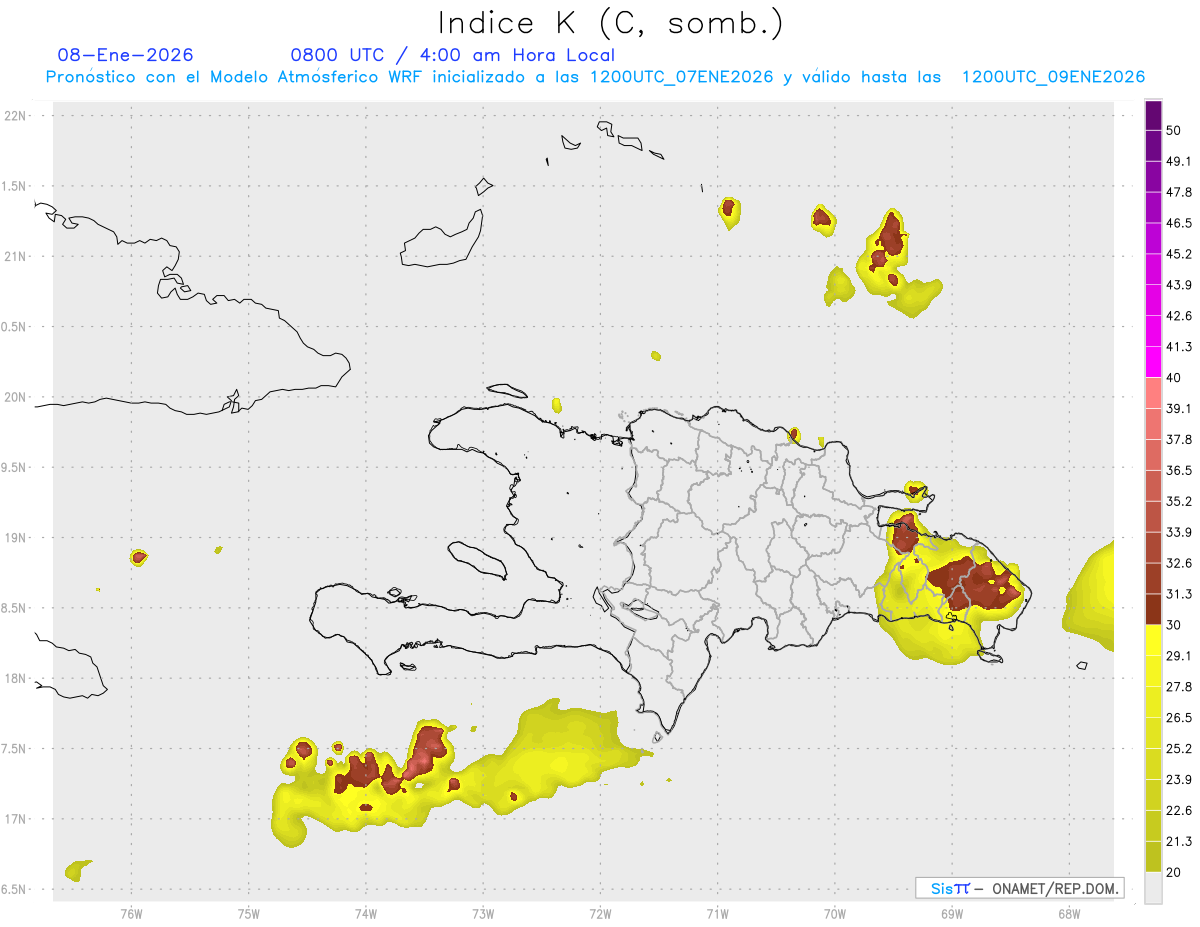
Task: Click the "32.6" color scale value
Action: point(1179,563)
